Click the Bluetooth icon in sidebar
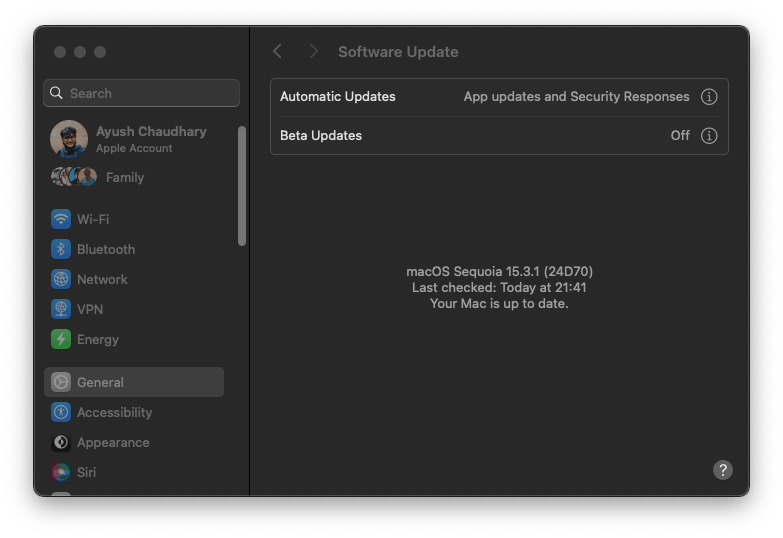The image size is (783, 538). pyautogui.click(x=61, y=249)
